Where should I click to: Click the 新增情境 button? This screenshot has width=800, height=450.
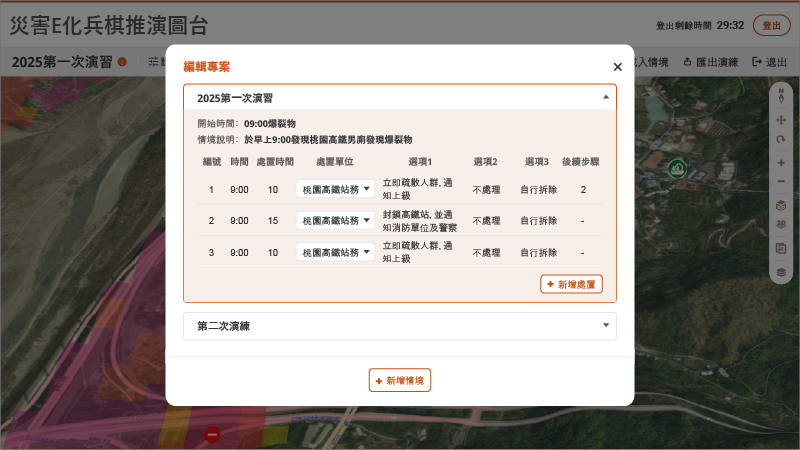[x=400, y=380]
